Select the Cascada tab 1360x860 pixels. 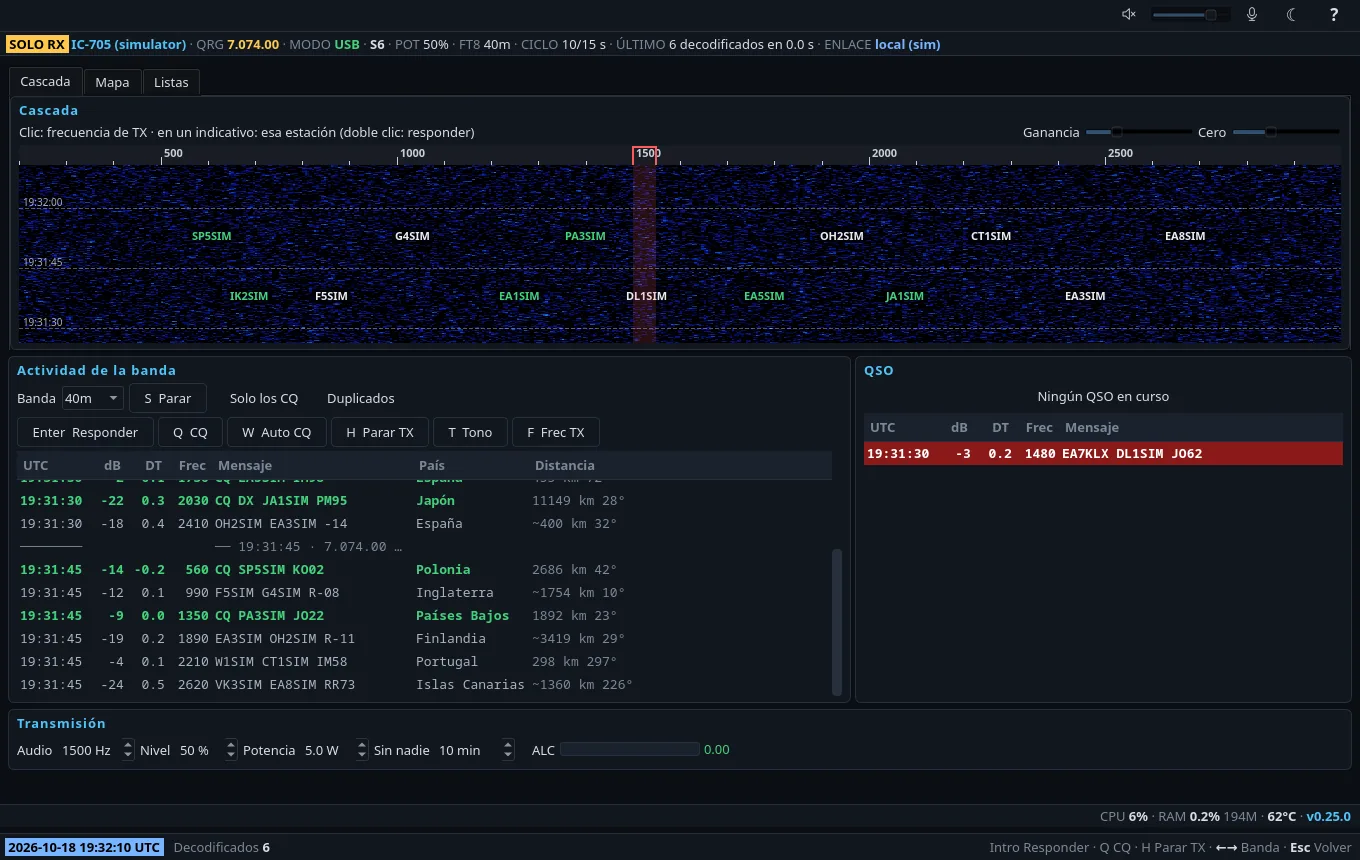45,81
